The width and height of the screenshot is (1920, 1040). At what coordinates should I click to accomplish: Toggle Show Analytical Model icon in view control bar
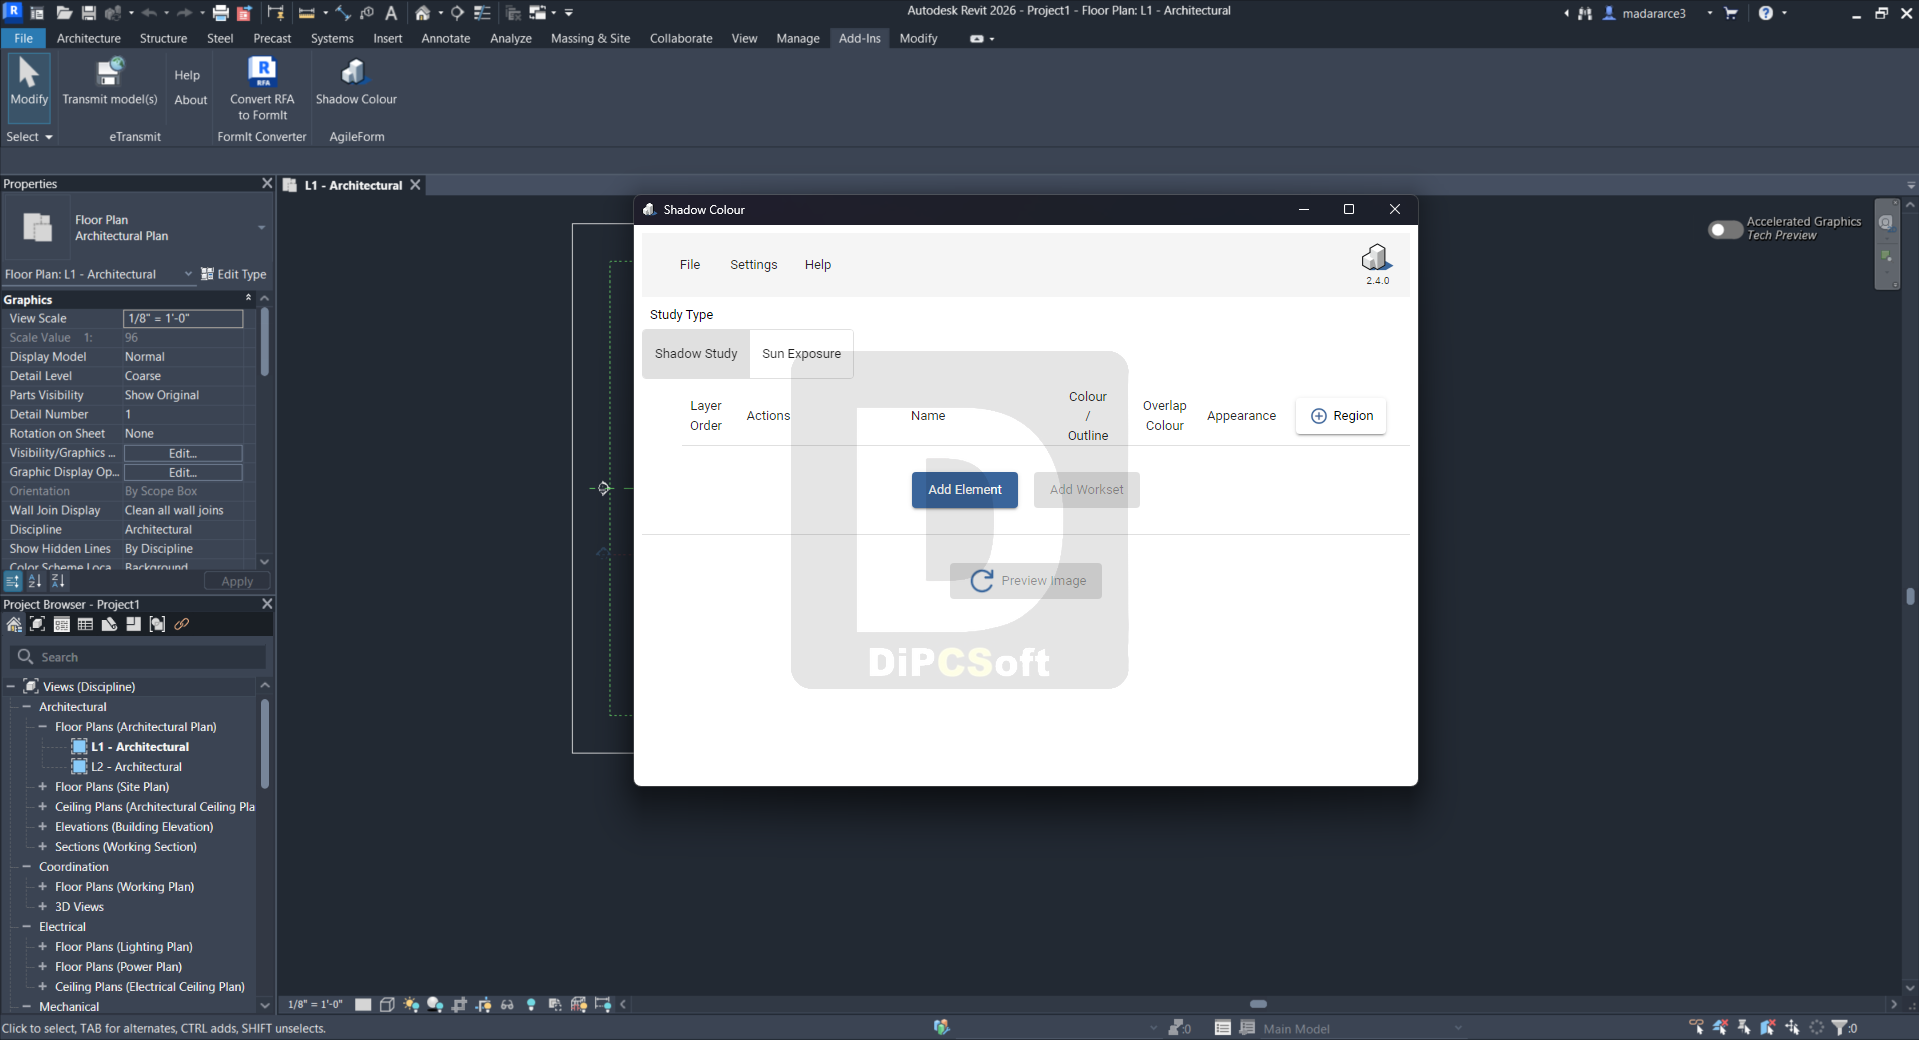click(579, 1004)
